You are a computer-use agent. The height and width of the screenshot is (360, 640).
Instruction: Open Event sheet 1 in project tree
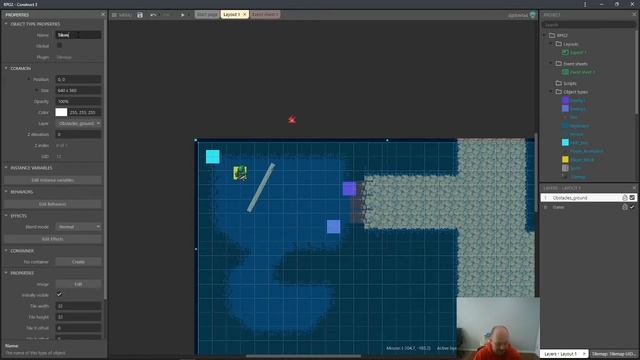[579, 72]
